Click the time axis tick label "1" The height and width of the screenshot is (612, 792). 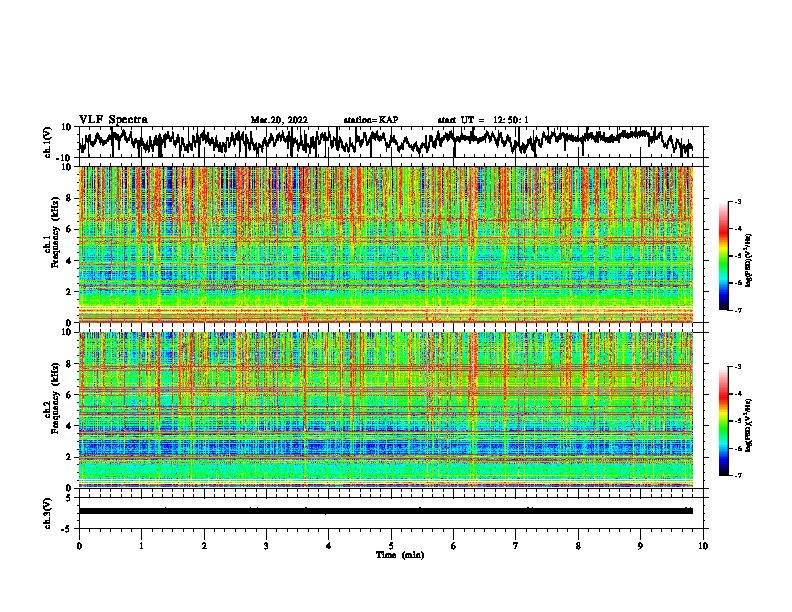coord(141,546)
